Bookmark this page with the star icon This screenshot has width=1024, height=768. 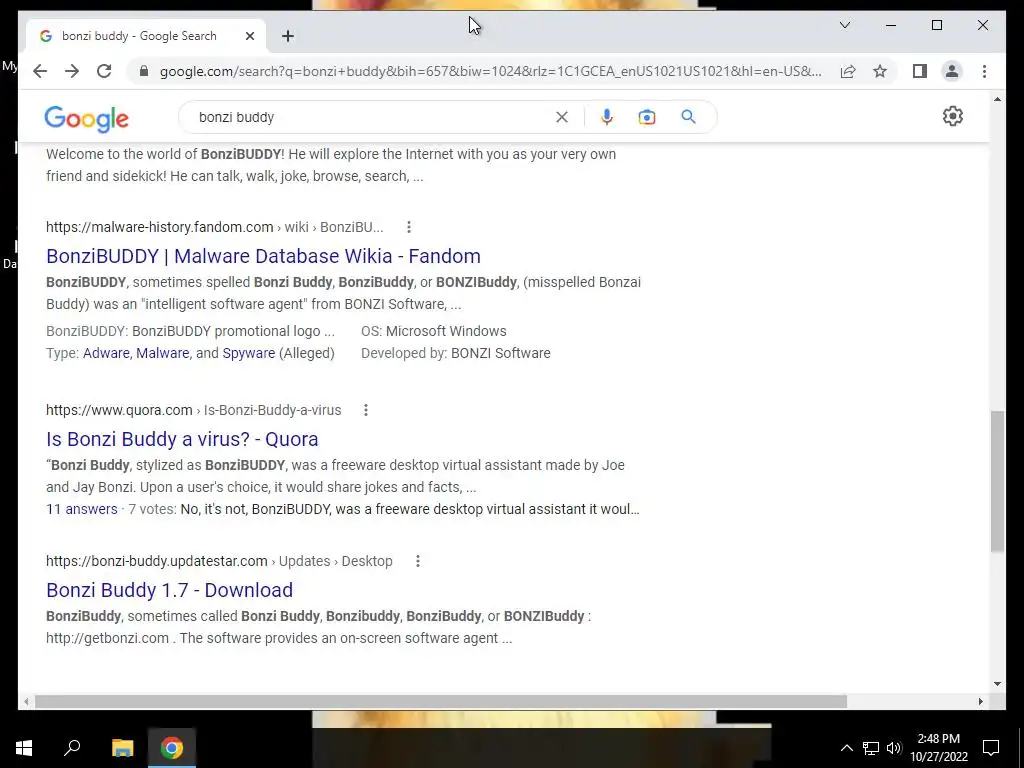pyautogui.click(x=880, y=71)
